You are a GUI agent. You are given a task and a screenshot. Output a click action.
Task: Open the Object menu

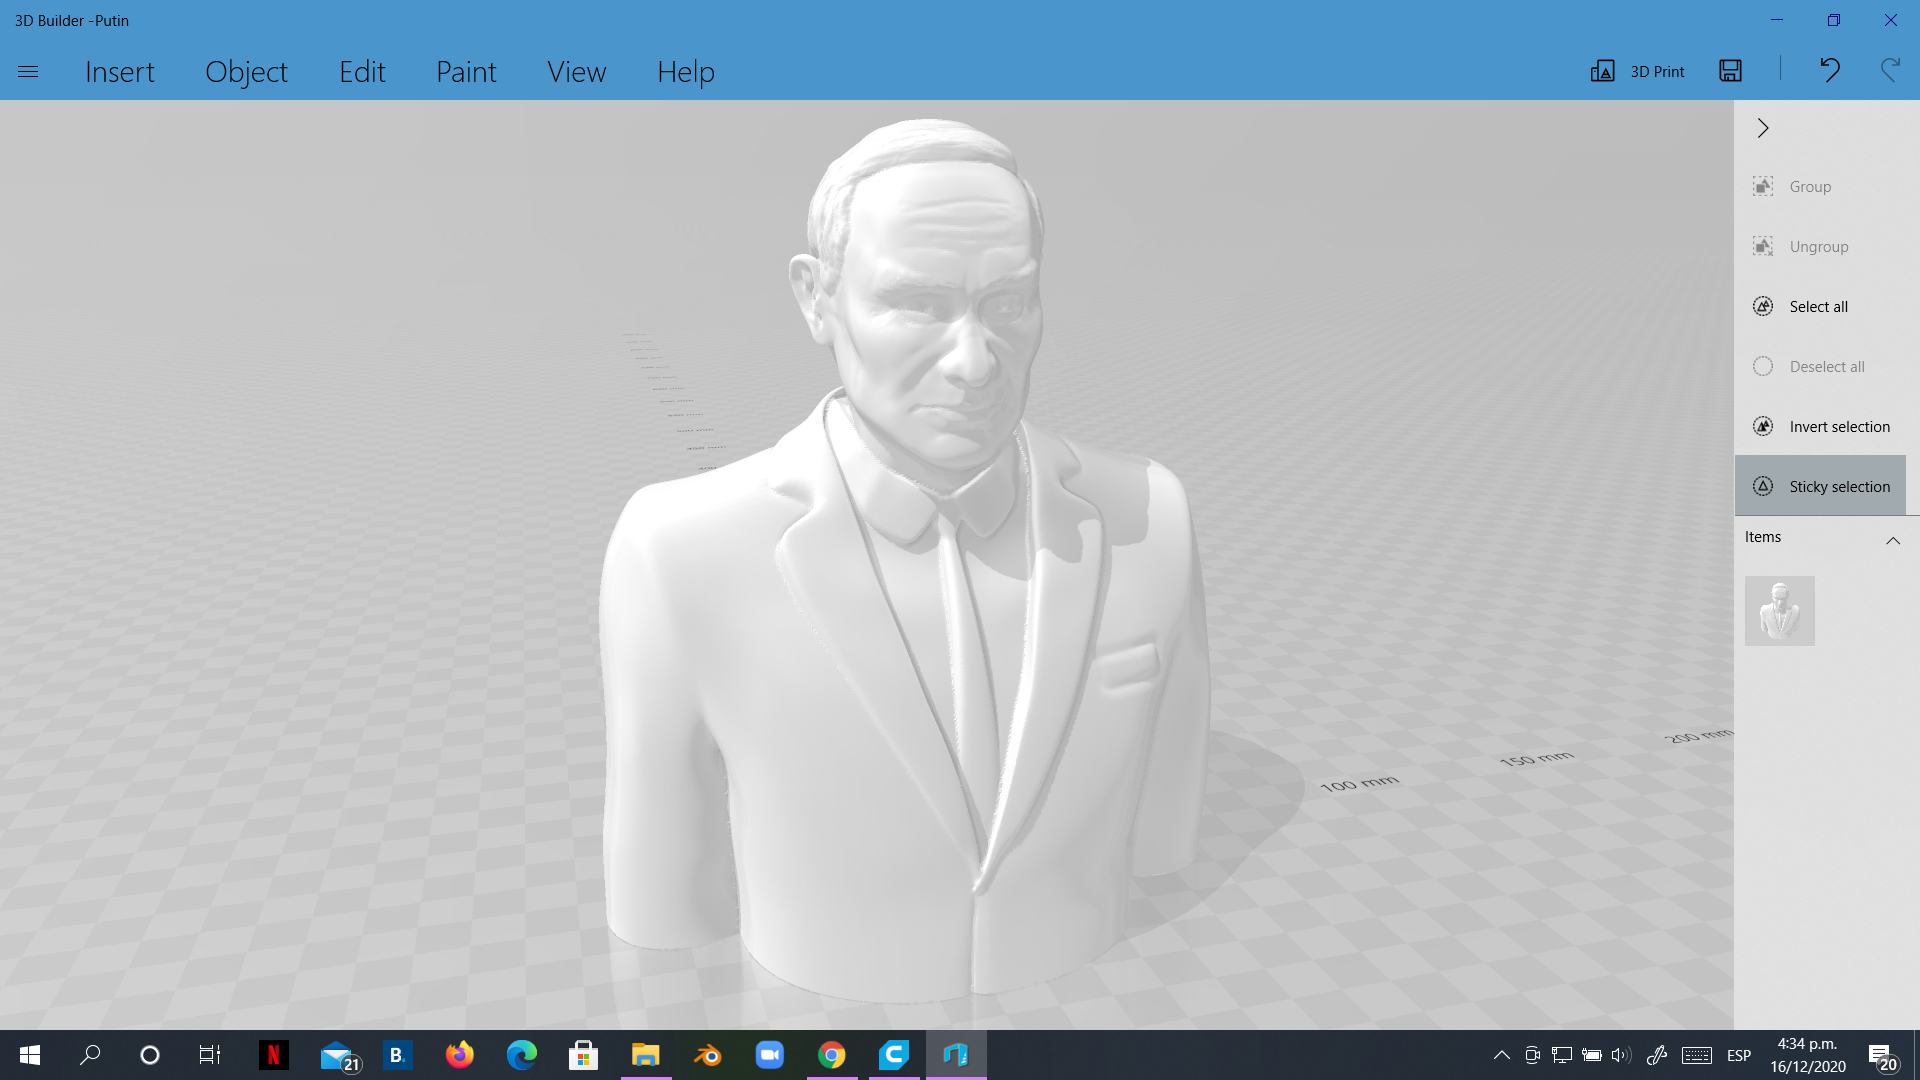click(x=246, y=72)
